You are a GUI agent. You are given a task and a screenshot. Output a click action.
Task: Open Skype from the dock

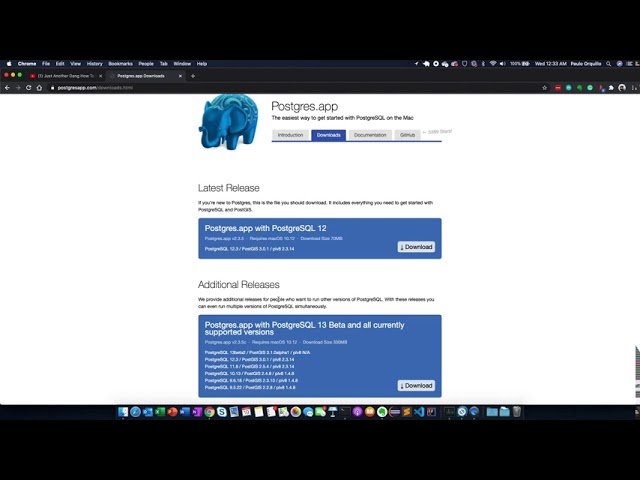[x=222, y=412]
